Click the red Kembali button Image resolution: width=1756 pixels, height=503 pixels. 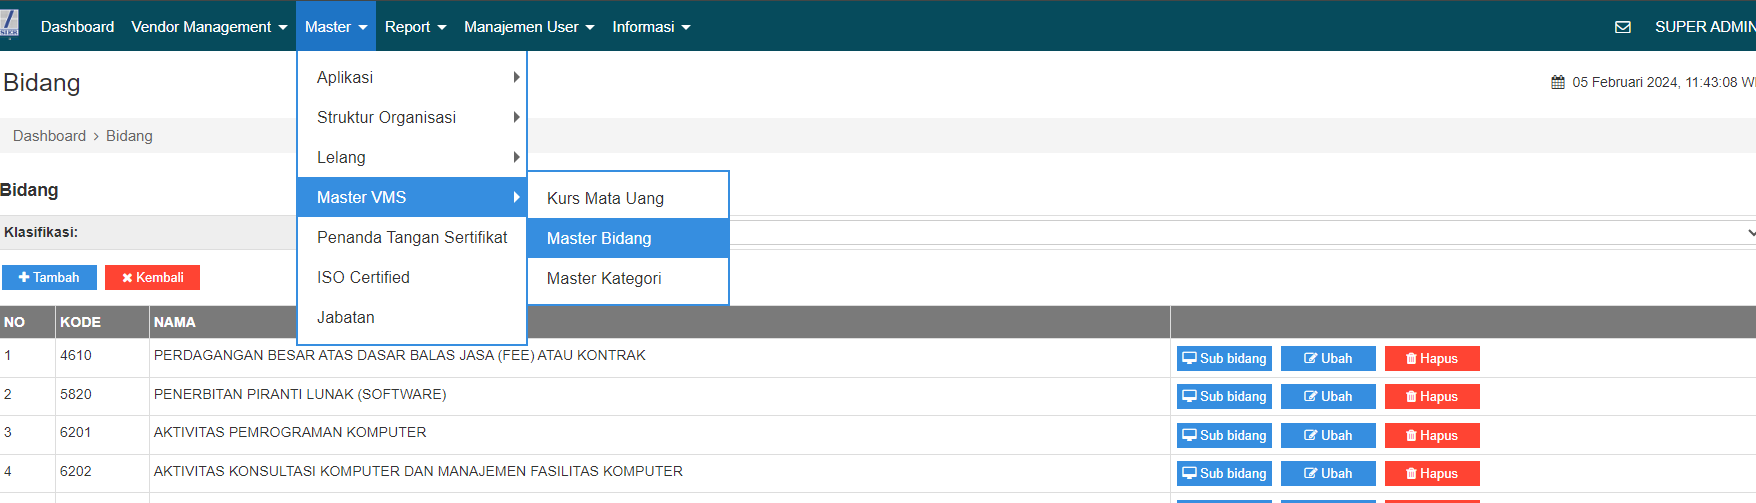[x=152, y=278]
